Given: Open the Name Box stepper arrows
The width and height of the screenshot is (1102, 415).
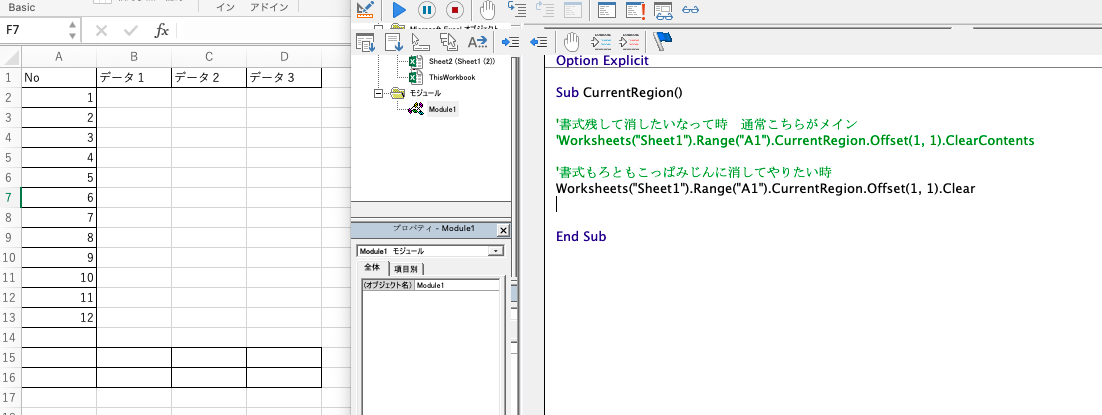Looking at the screenshot, I should (x=73, y=30).
